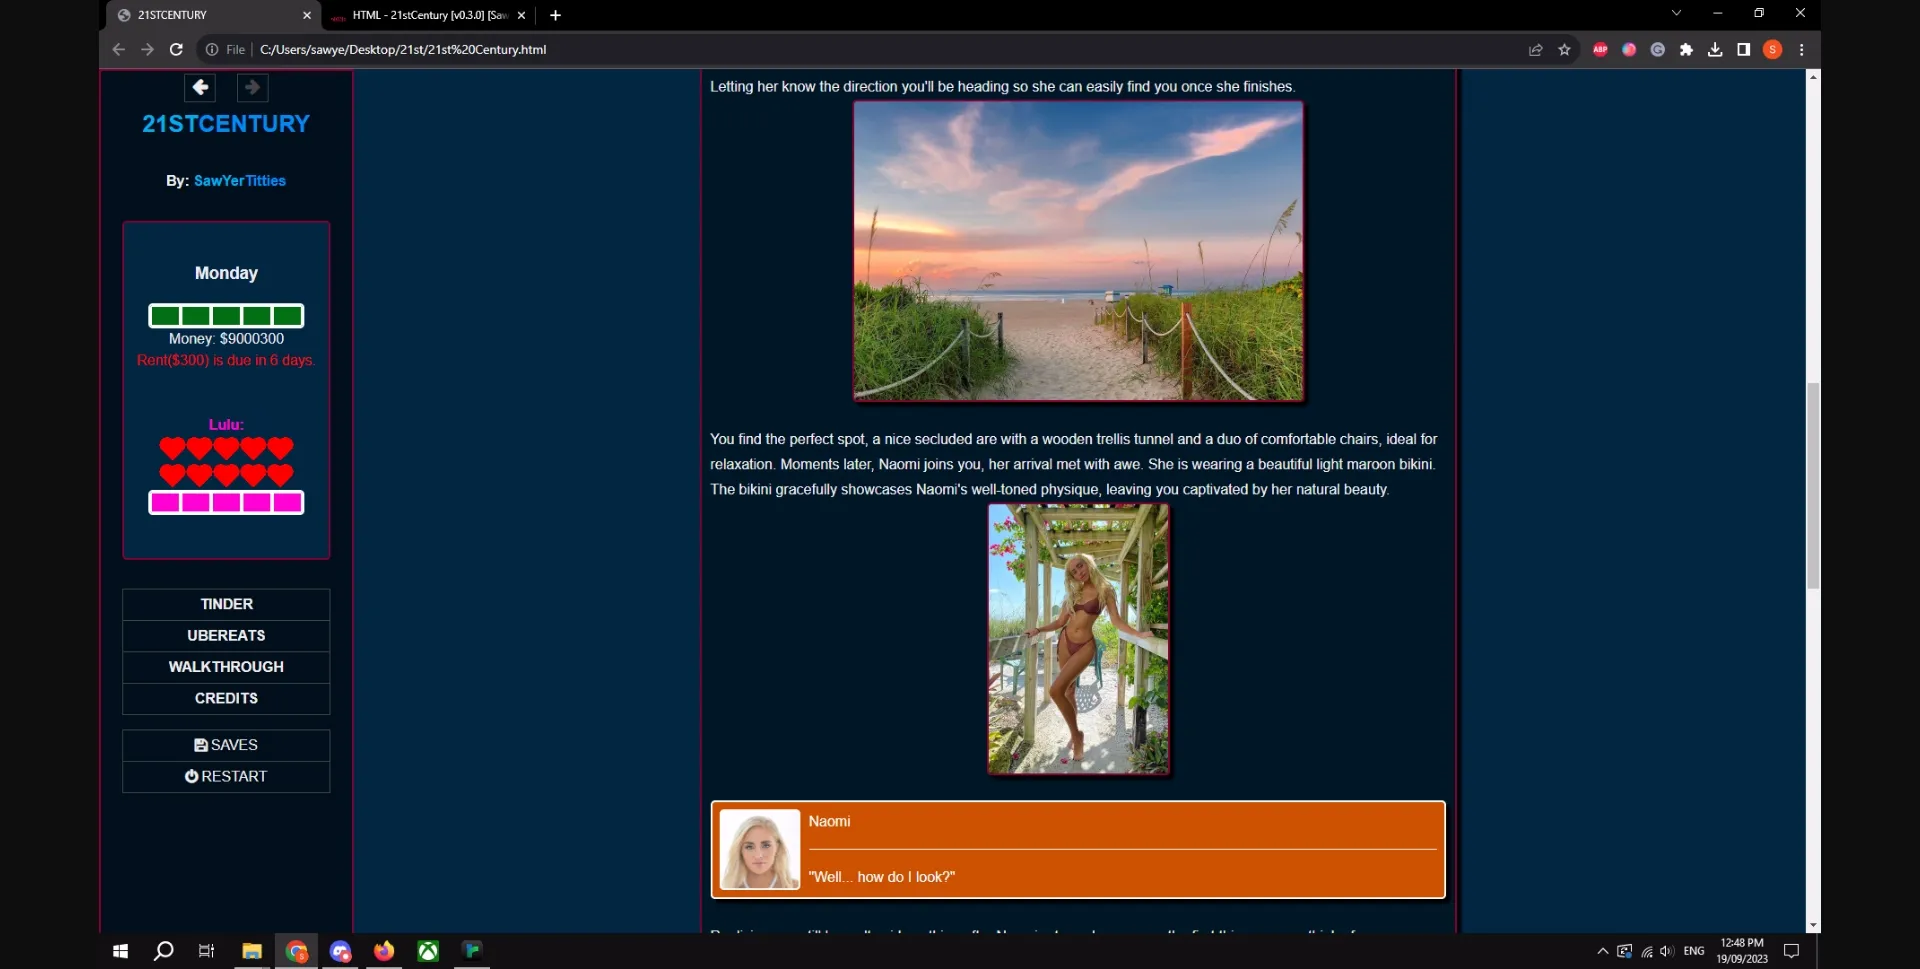
Task: Click the Extensions puzzle-piece icon
Action: pos(1687,49)
